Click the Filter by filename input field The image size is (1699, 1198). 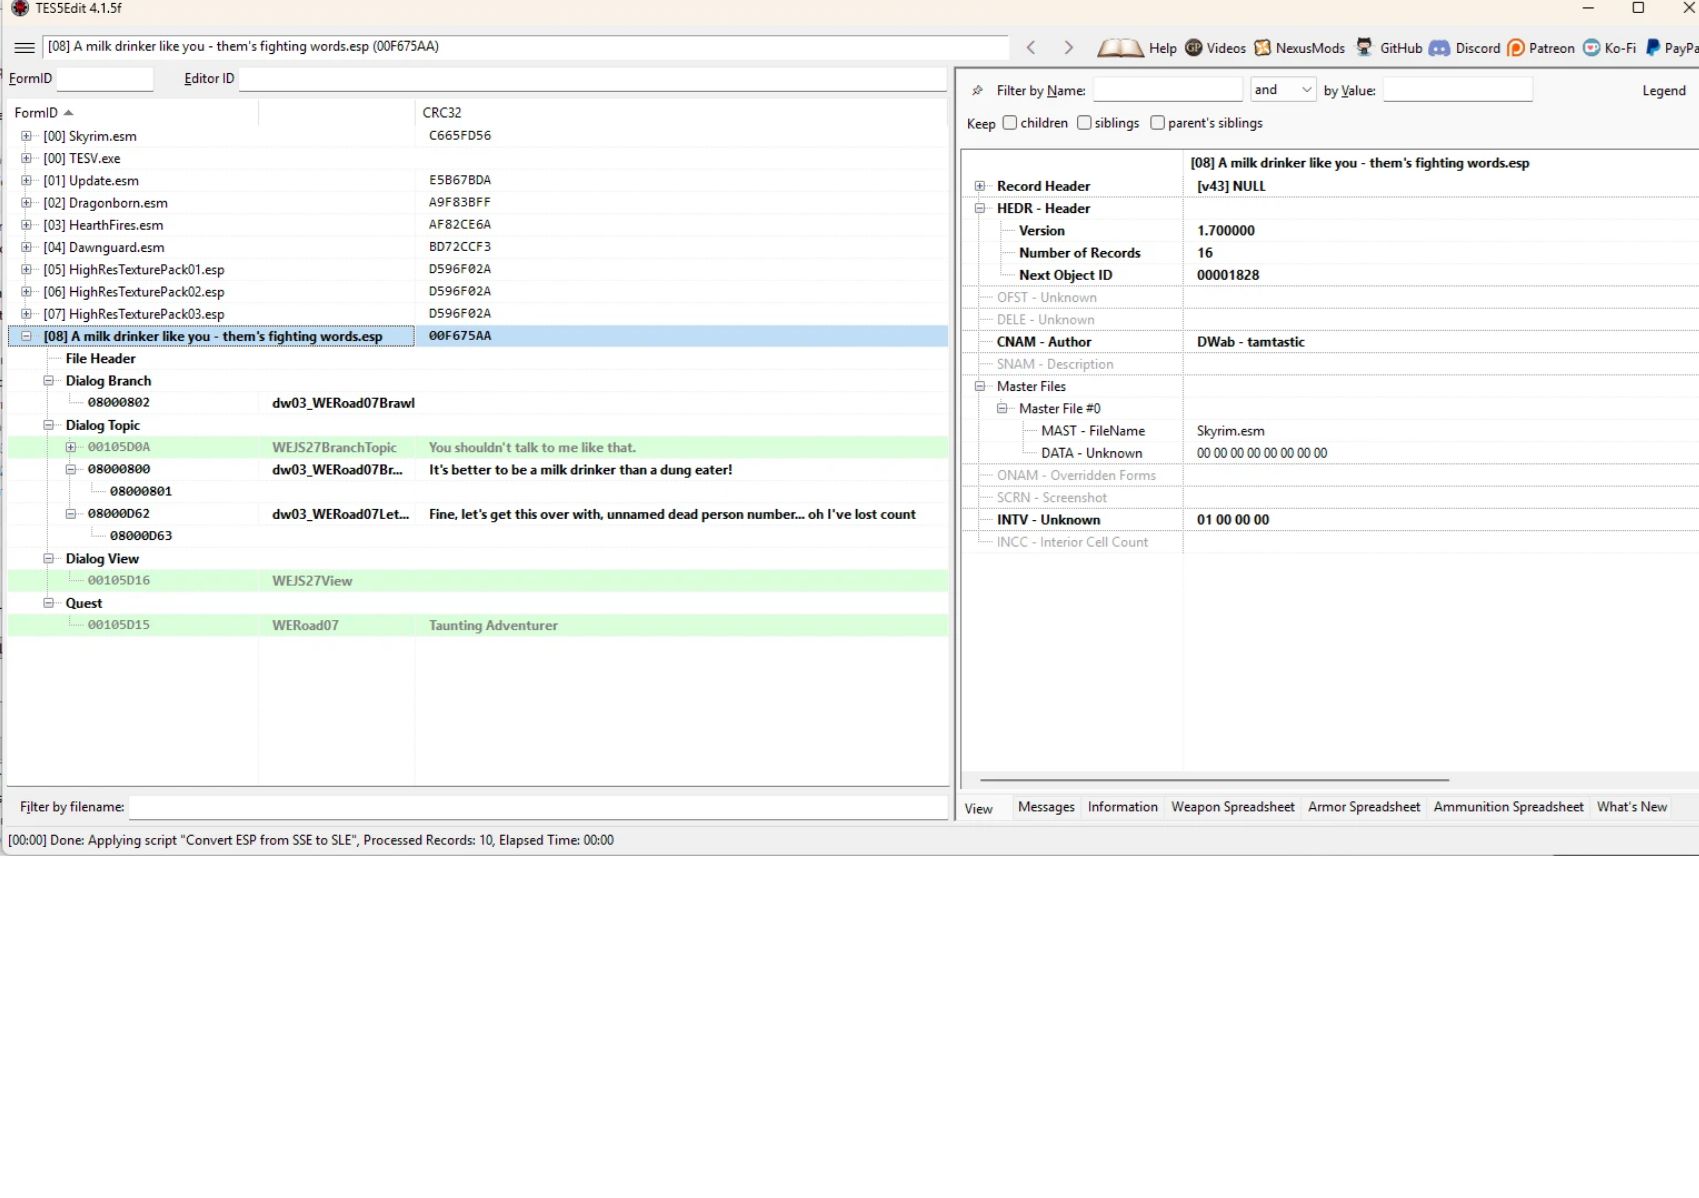pyautogui.click(x=538, y=807)
